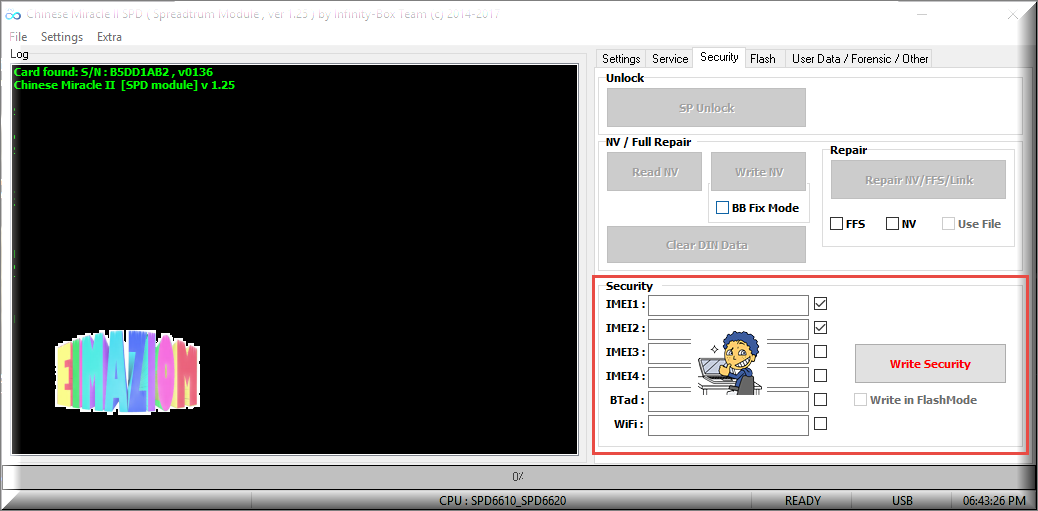Image resolution: width=1038 pixels, height=511 pixels.
Task: Enable the BTad checkbox
Action: click(x=820, y=400)
